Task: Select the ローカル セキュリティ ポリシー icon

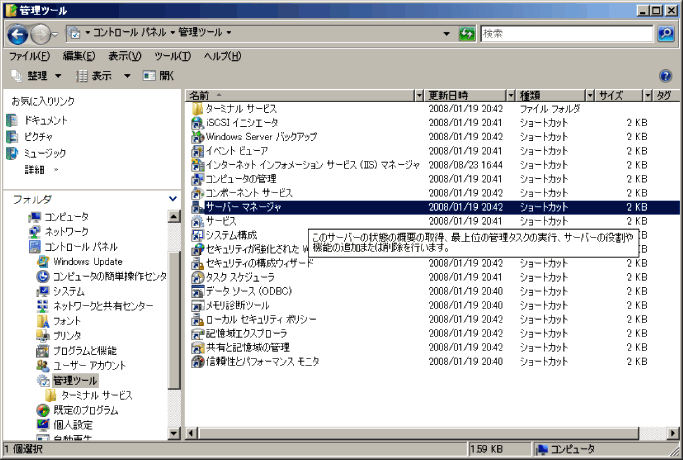Action: [197, 319]
